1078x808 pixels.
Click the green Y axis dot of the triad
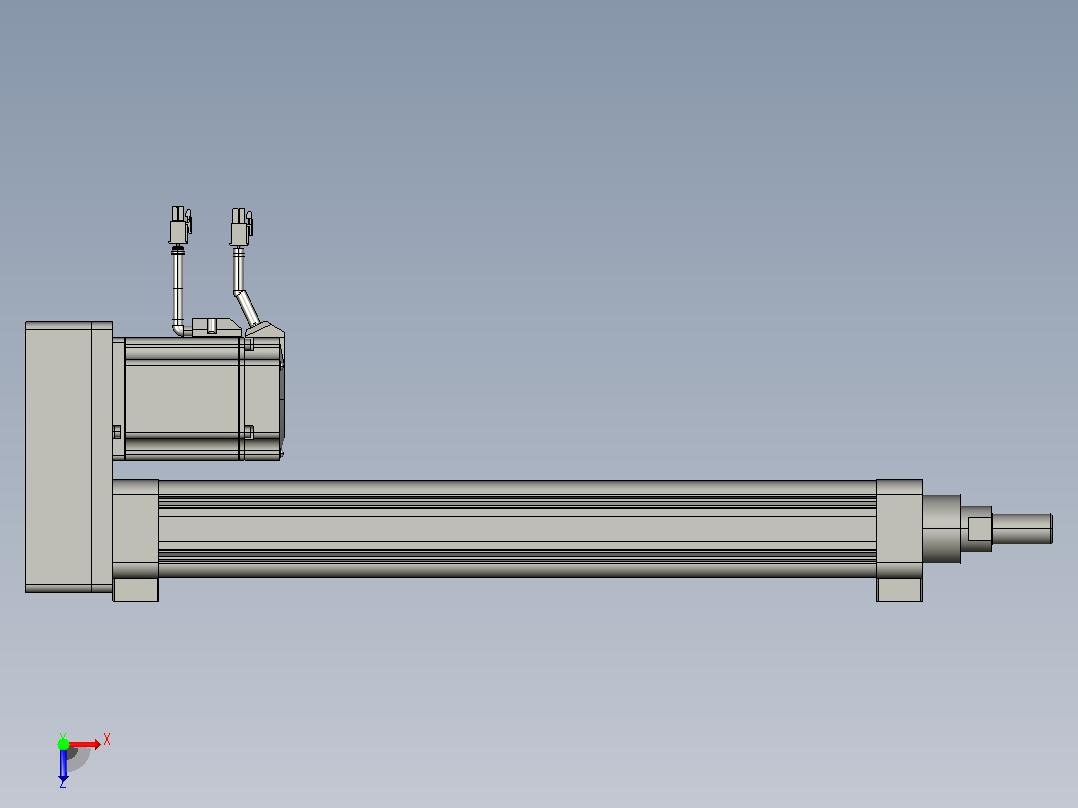tap(63, 744)
